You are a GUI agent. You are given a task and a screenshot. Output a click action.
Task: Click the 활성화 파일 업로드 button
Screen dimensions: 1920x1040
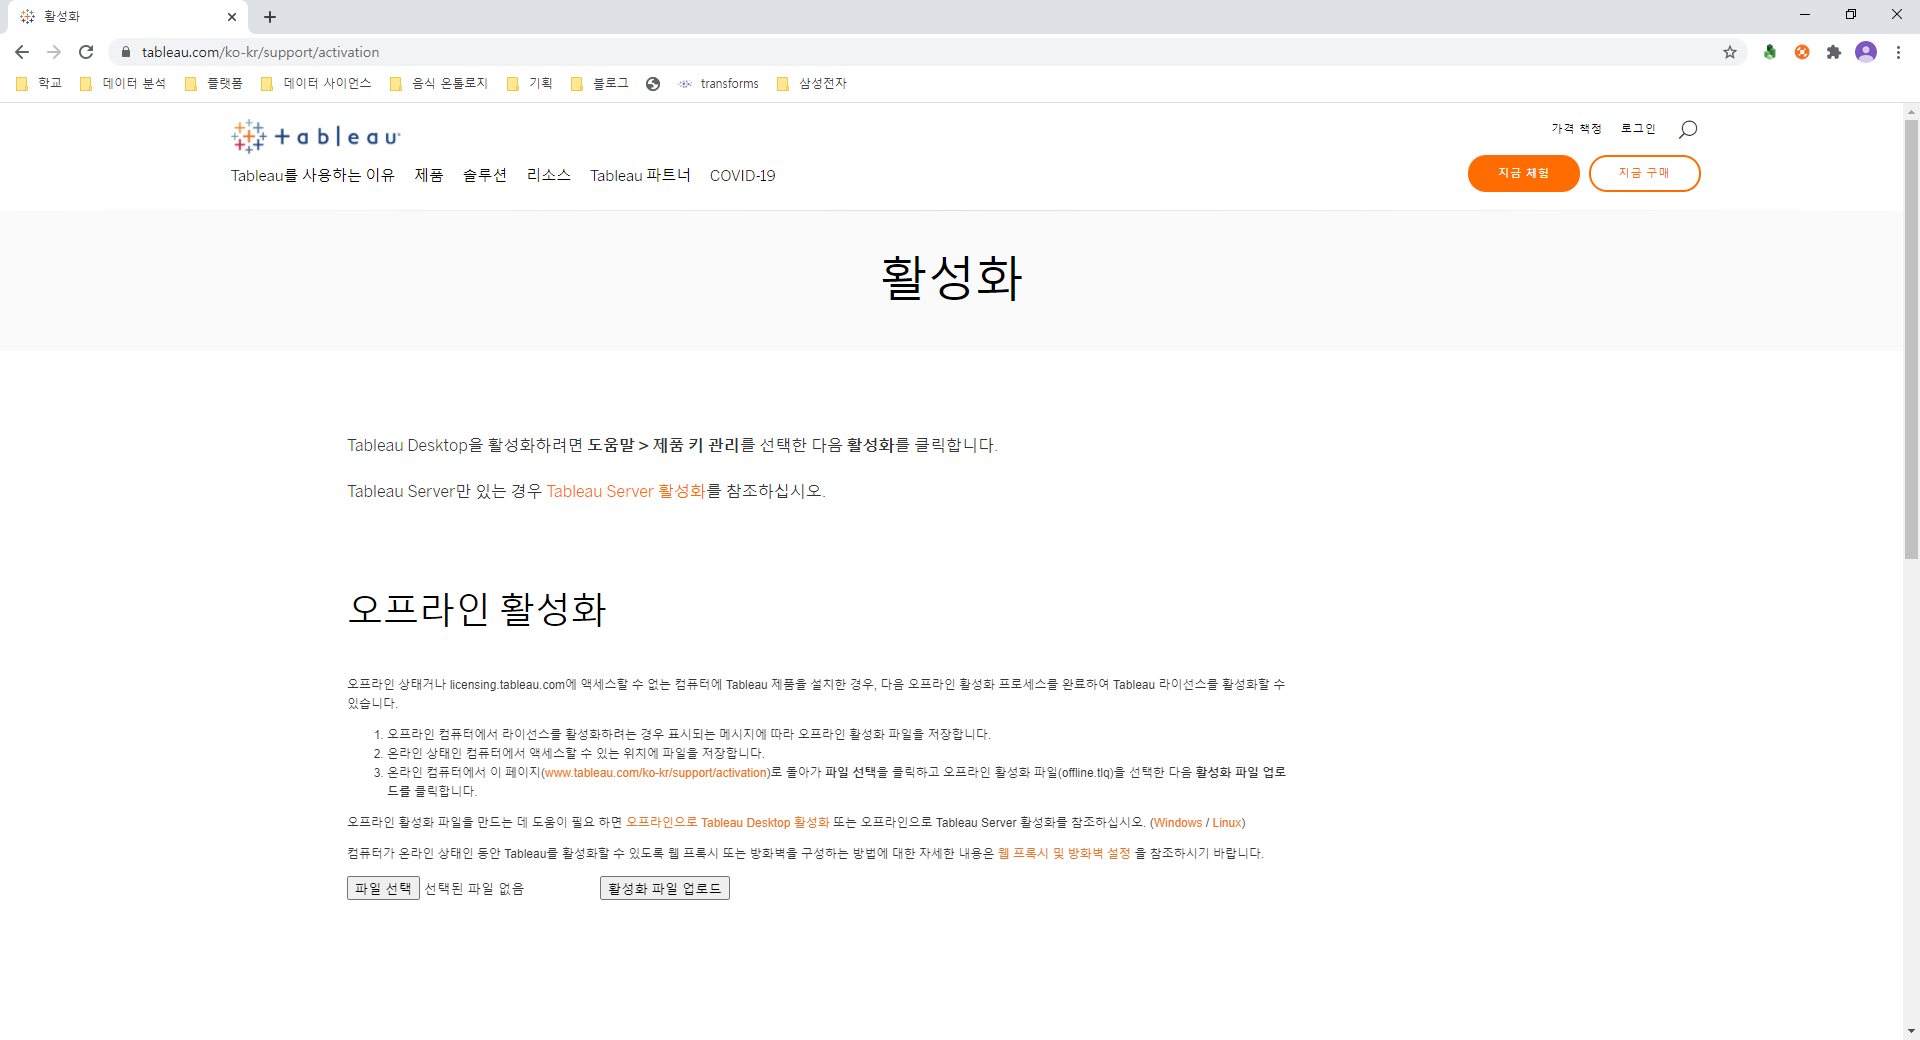tap(665, 888)
